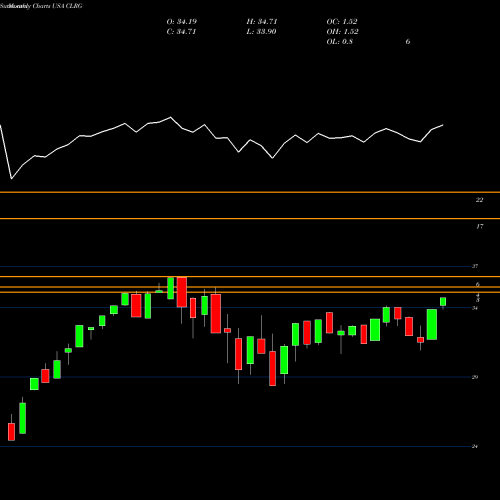Select the close value C: 34.71
Image resolution: width=500 pixels, height=500 pixels.
tap(181, 32)
